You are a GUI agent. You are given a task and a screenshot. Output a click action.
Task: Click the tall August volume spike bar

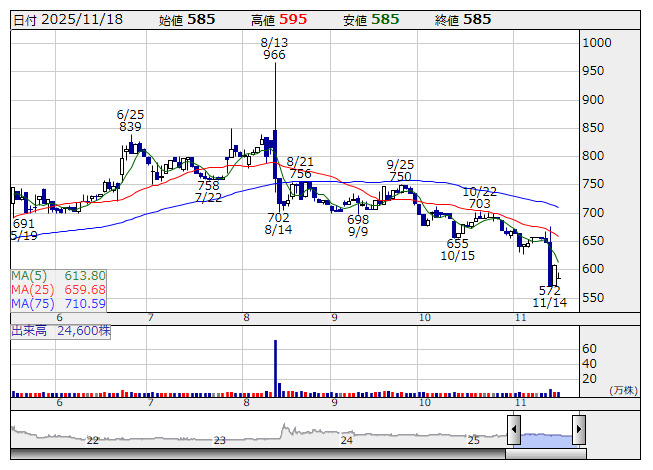tap(275, 368)
